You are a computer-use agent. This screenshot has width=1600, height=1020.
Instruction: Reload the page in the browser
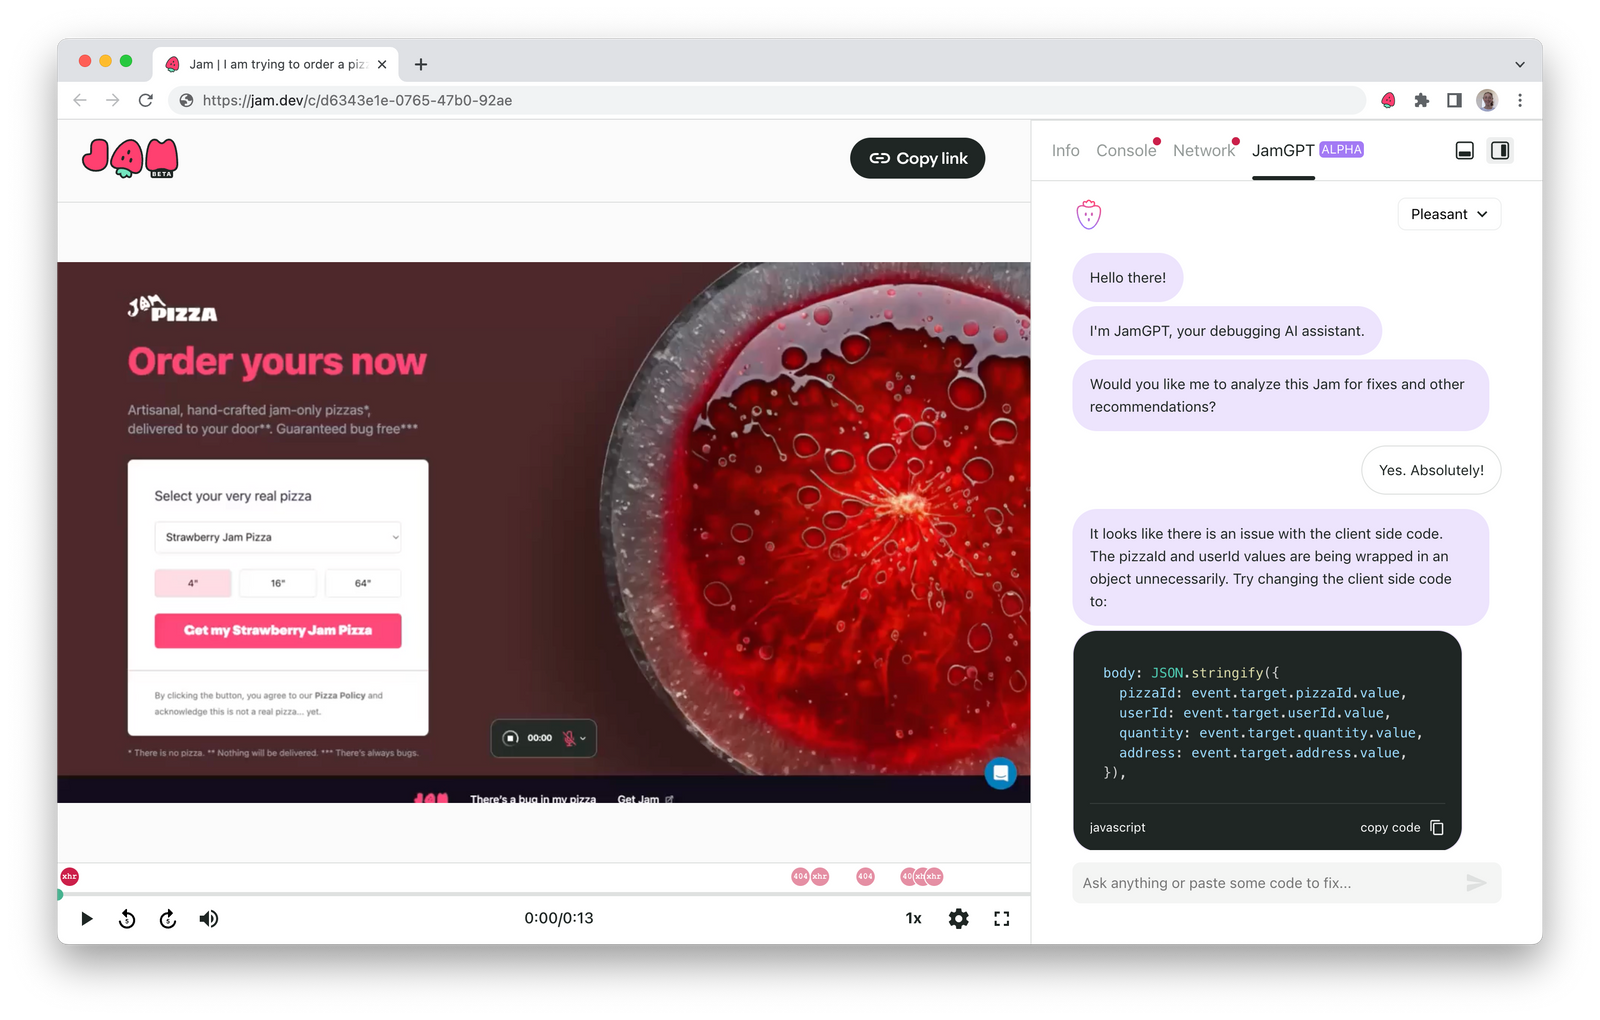tap(146, 100)
